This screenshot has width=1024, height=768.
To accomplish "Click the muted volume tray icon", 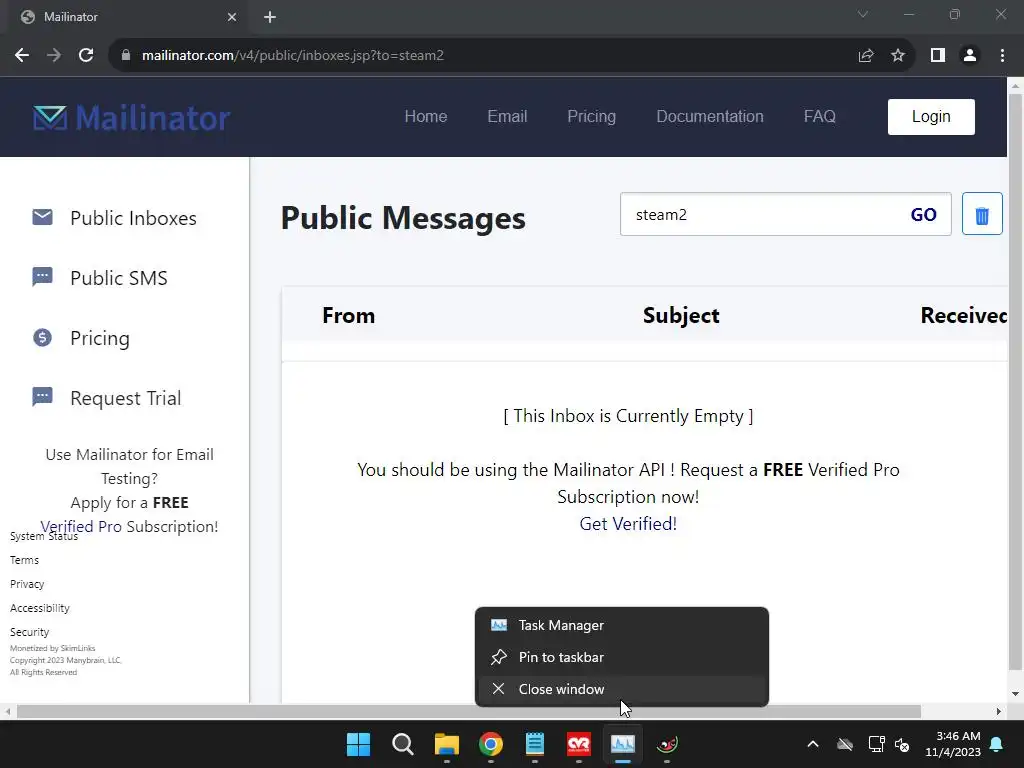I will 902,744.
